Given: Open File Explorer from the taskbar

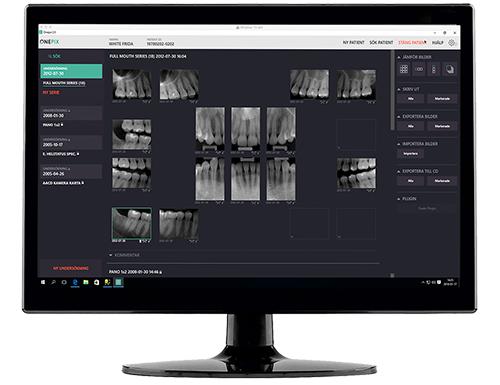Looking at the screenshot, I should pyautogui.click(x=86, y=282).
